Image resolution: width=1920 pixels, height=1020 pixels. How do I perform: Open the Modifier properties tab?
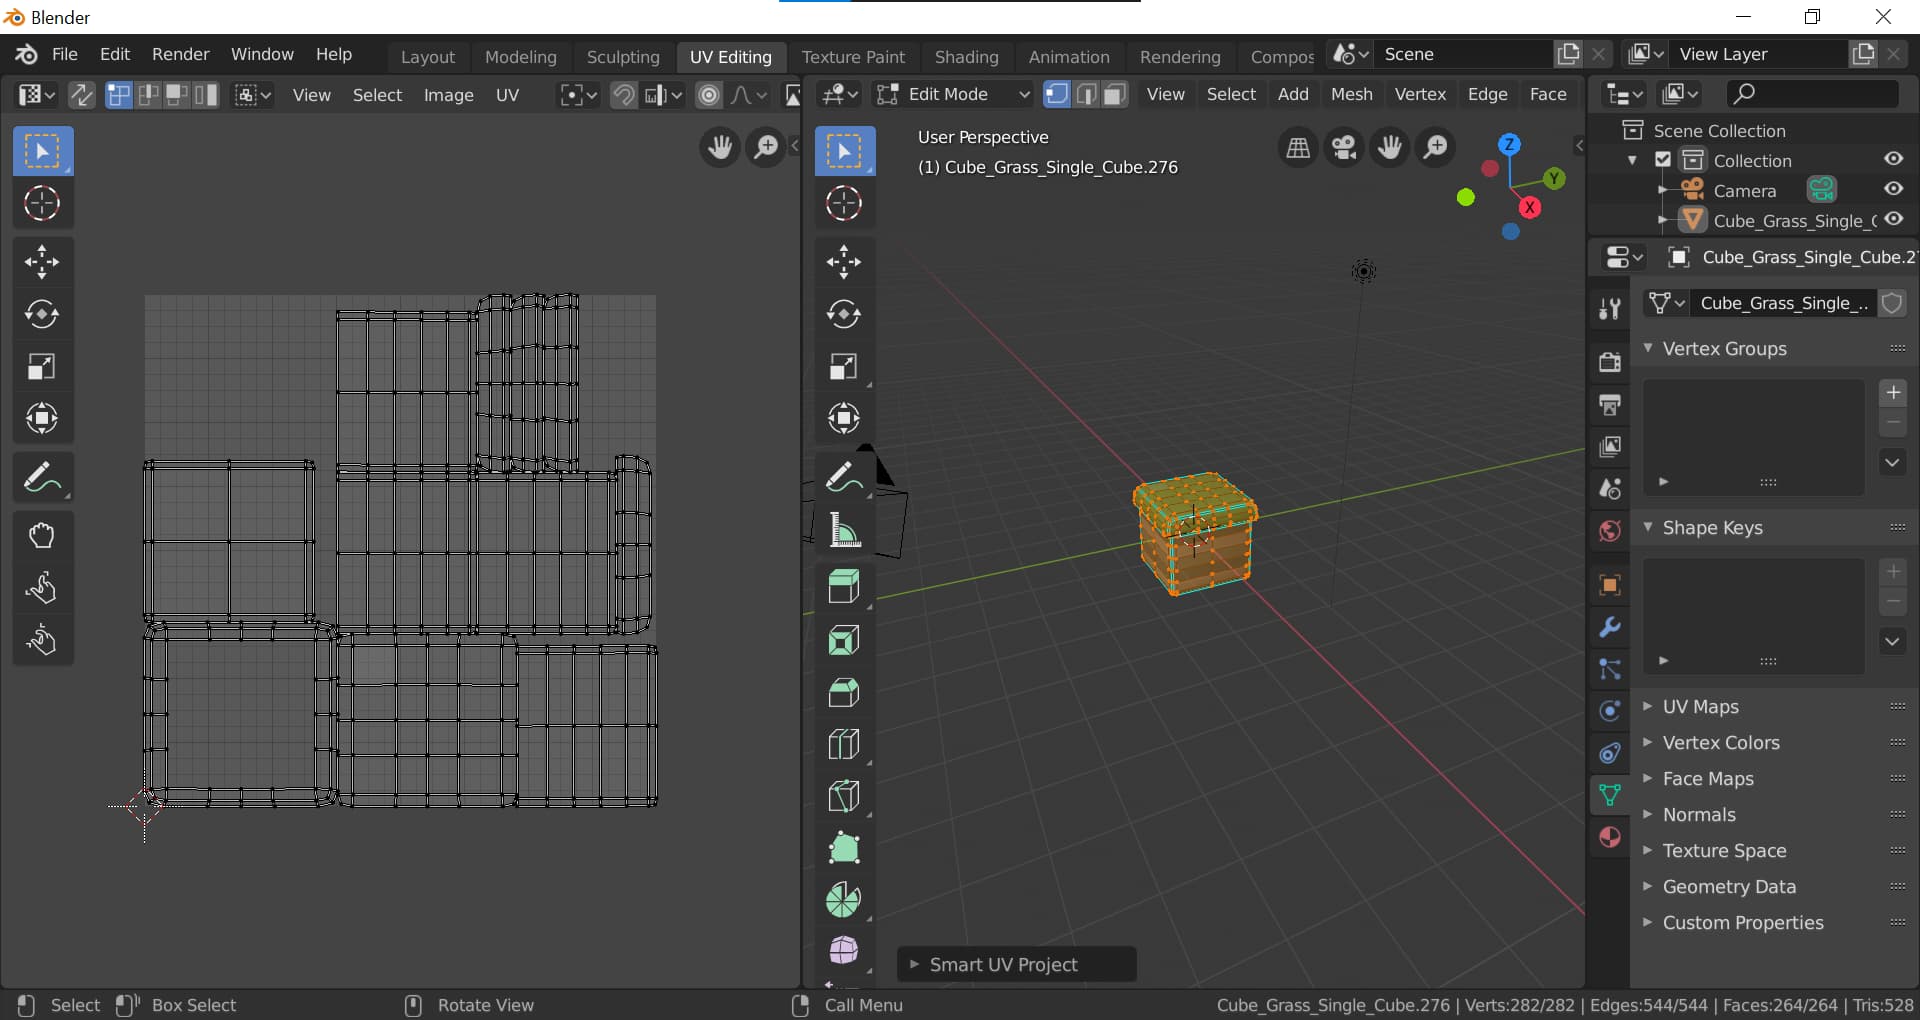[1609, 627]
